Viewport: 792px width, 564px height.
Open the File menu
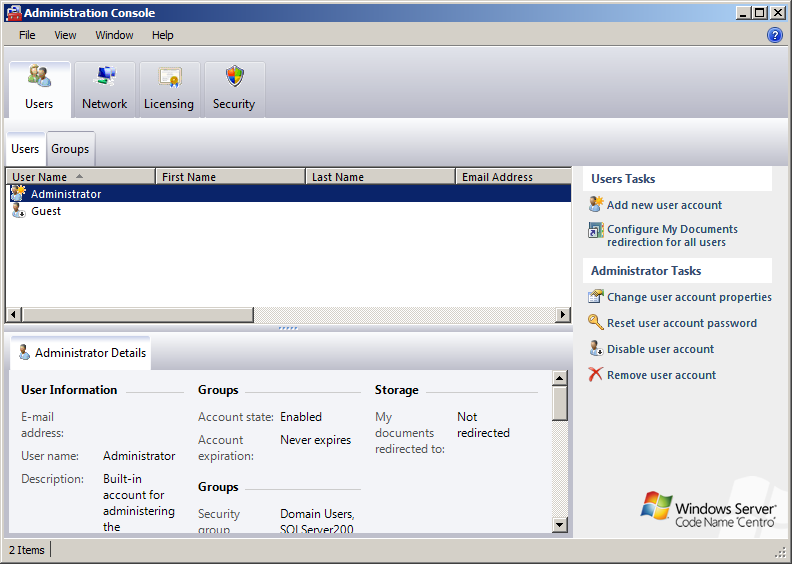27,35
